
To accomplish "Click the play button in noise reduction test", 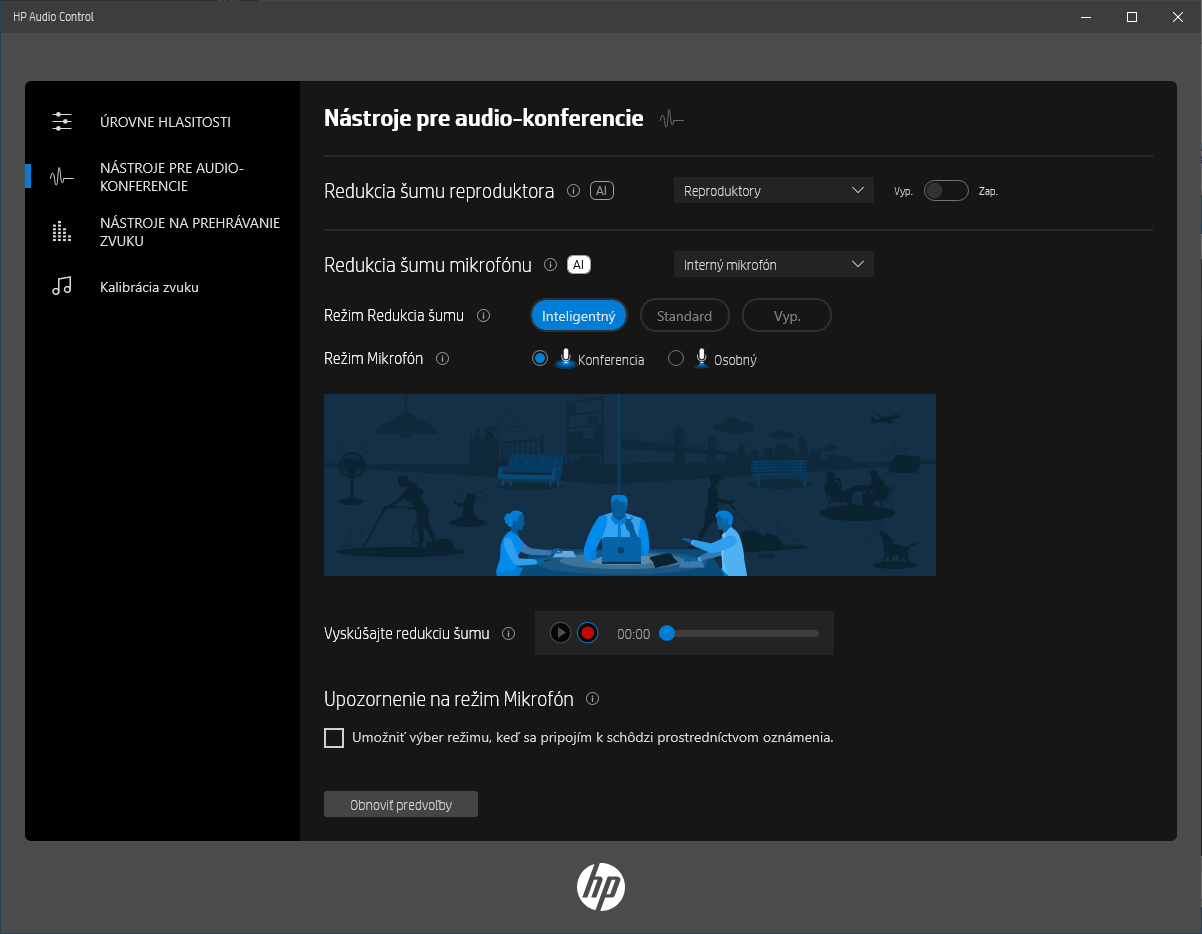I will (561, 633).
